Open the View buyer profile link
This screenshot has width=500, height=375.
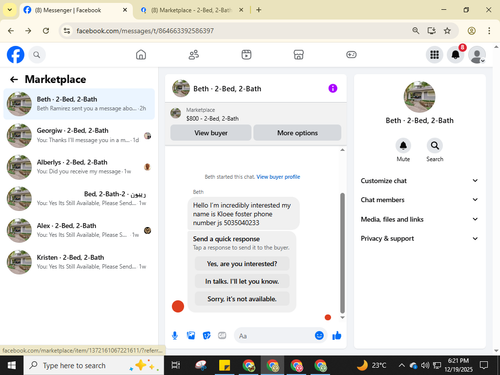tap(278, 177)
